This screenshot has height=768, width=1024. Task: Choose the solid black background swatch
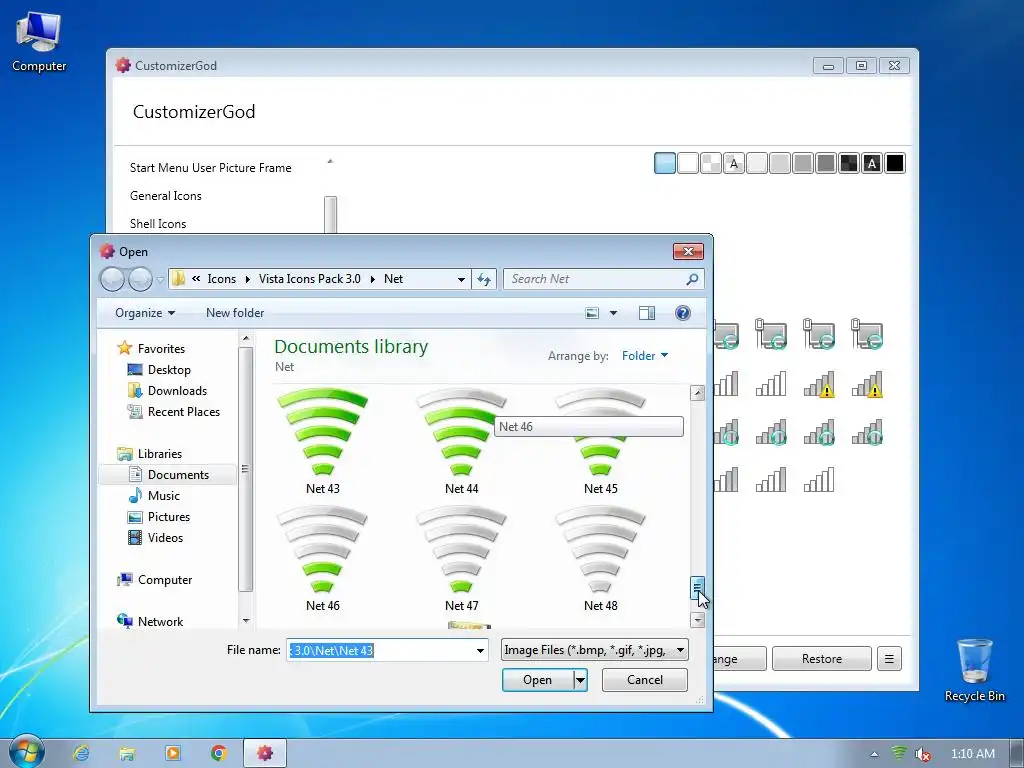pos(895,163)
